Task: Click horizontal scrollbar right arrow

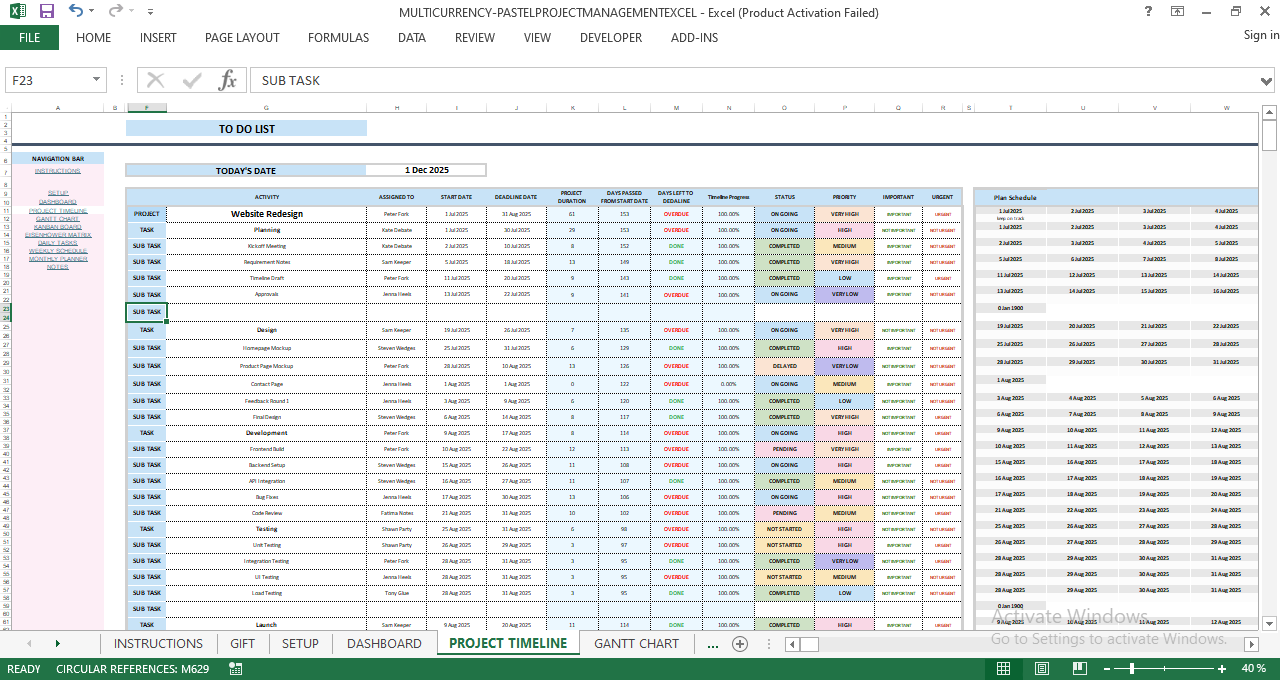Action: pyautogui.click(x=1251, y=644)
